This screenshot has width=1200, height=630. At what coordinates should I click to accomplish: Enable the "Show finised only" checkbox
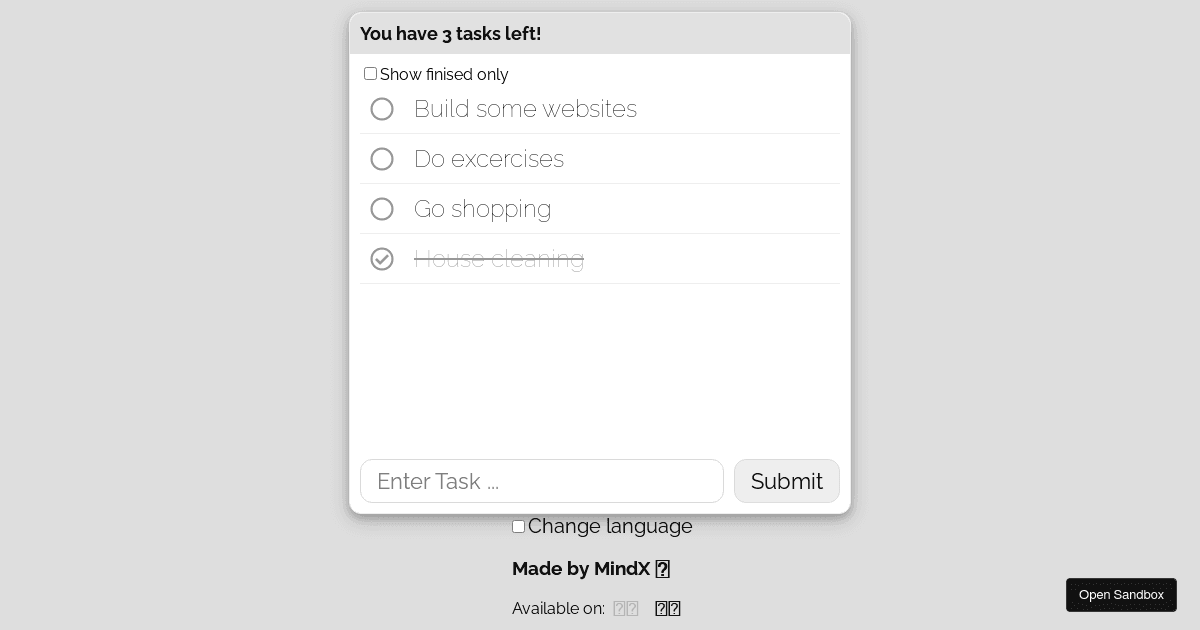[x=370, y=73]
